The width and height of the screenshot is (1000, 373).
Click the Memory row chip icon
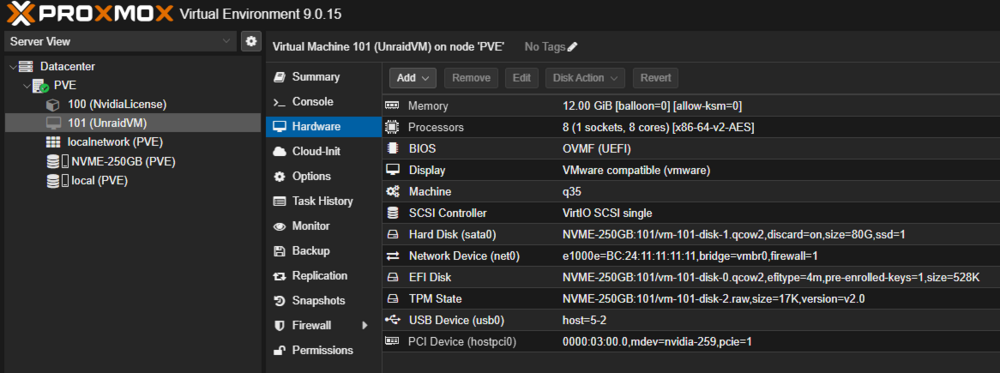(x=392, y=106)
